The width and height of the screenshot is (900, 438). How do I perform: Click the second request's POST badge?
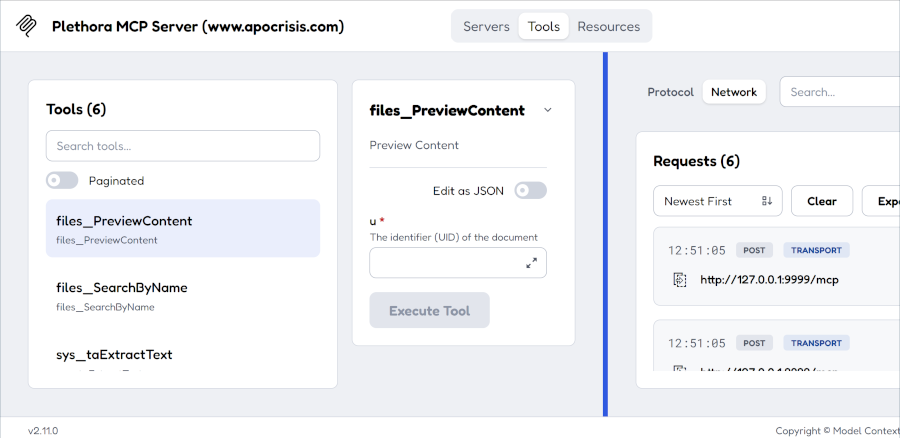tap(754, 343)
